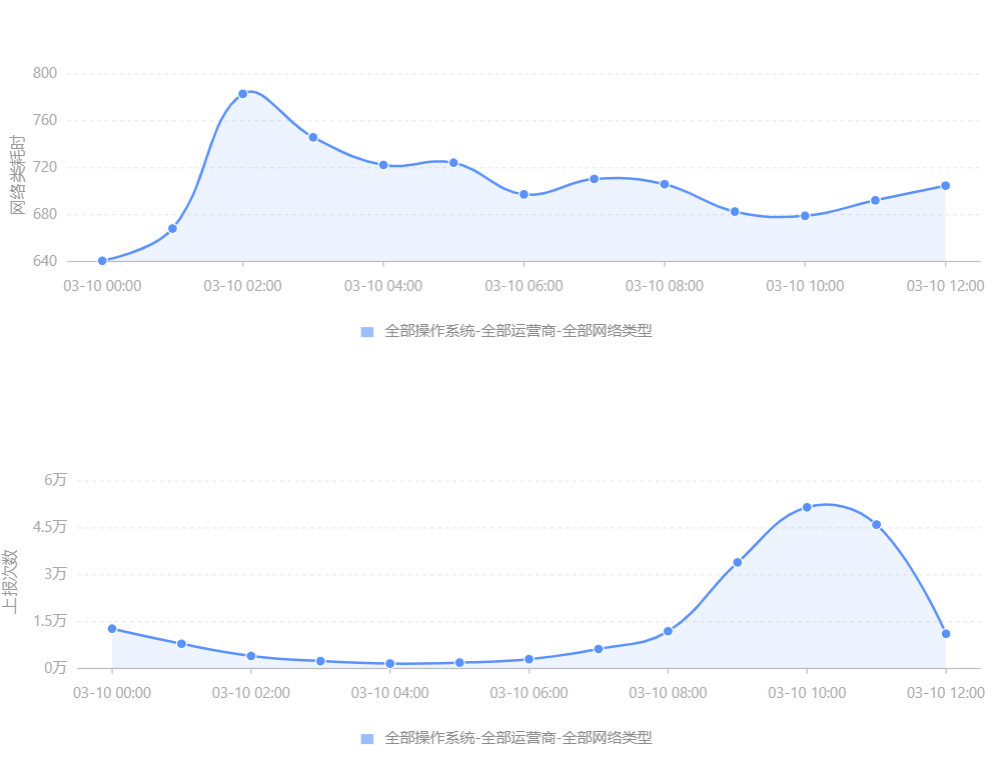Toggle the top chart legend color swatch
Viewport: 993px width, 782px height.
pos(367,332)
